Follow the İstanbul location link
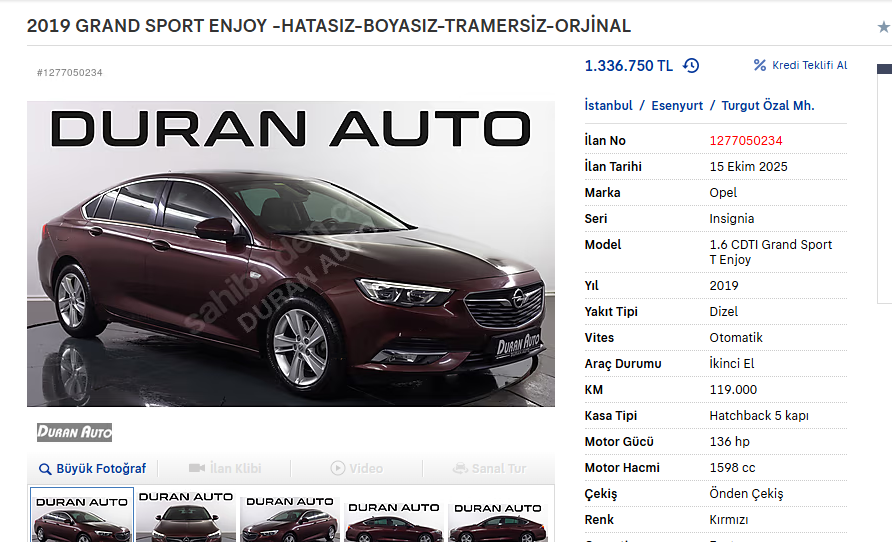This screenshot has height=542, width=892. point(608,105)
